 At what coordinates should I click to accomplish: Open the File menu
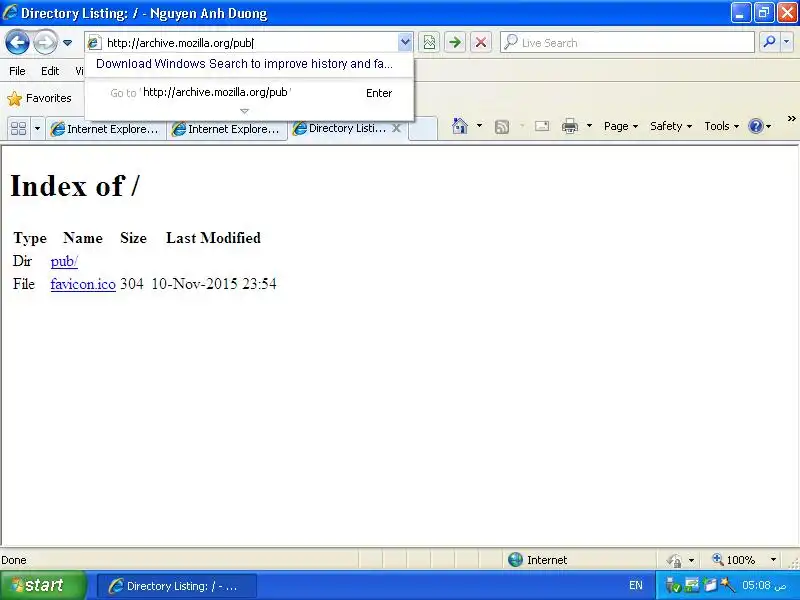(x=17, y=71)
